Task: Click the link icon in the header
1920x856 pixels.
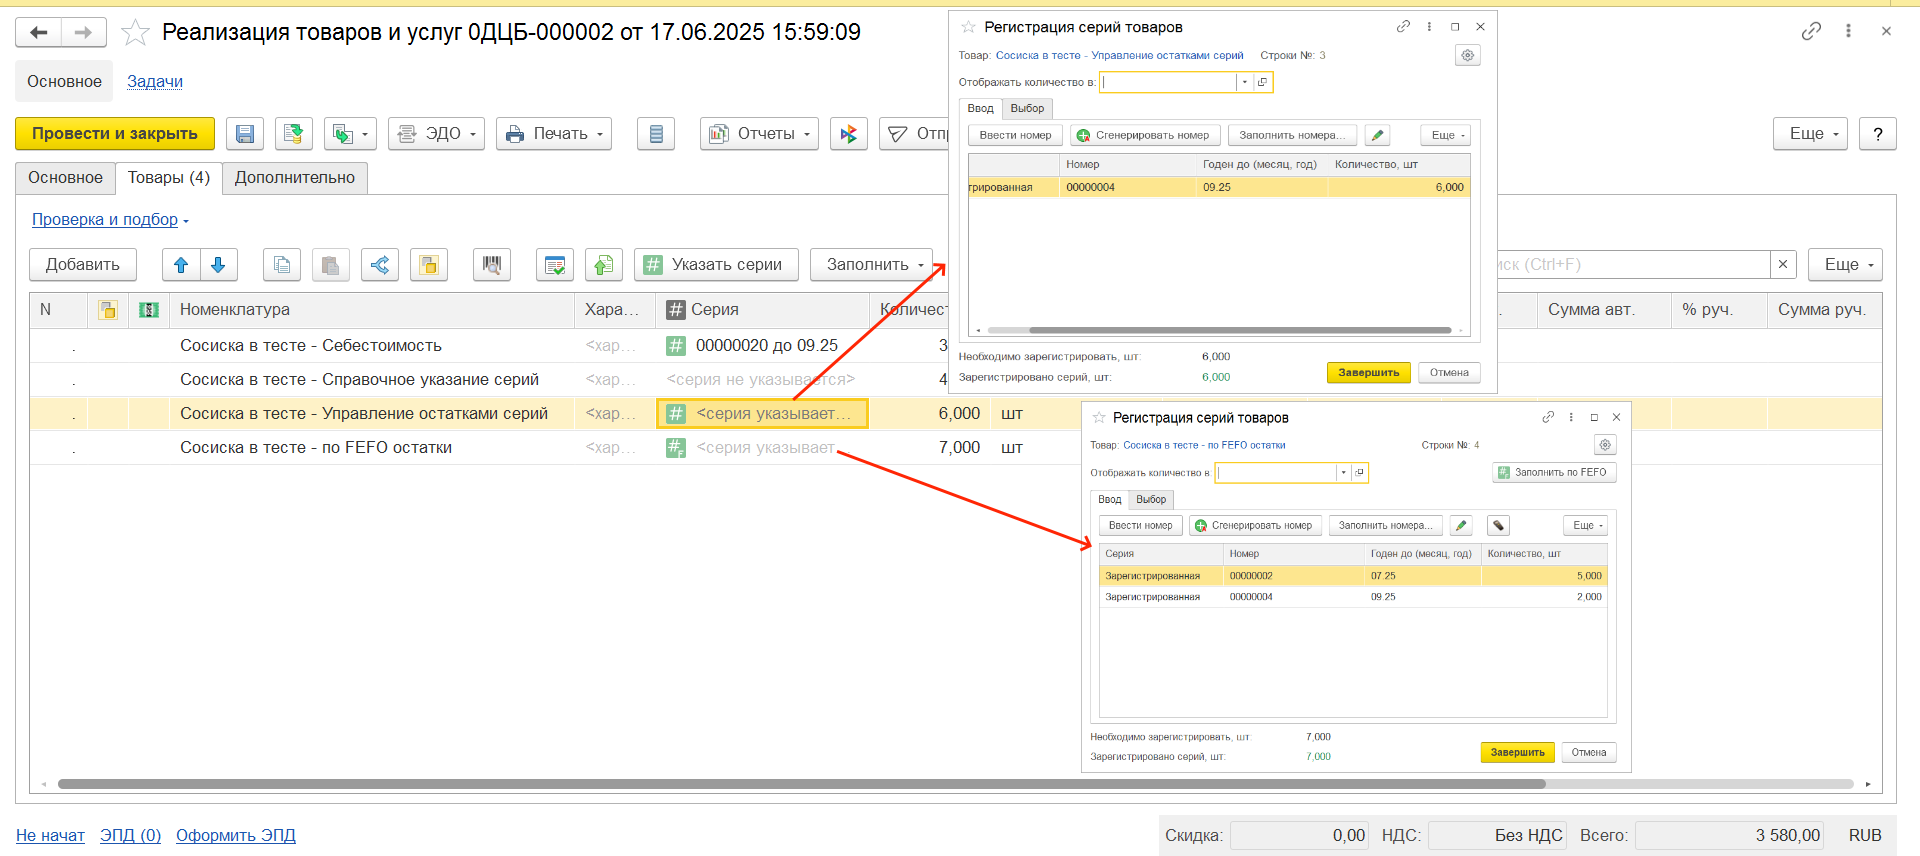Action: pos(1811,31)
